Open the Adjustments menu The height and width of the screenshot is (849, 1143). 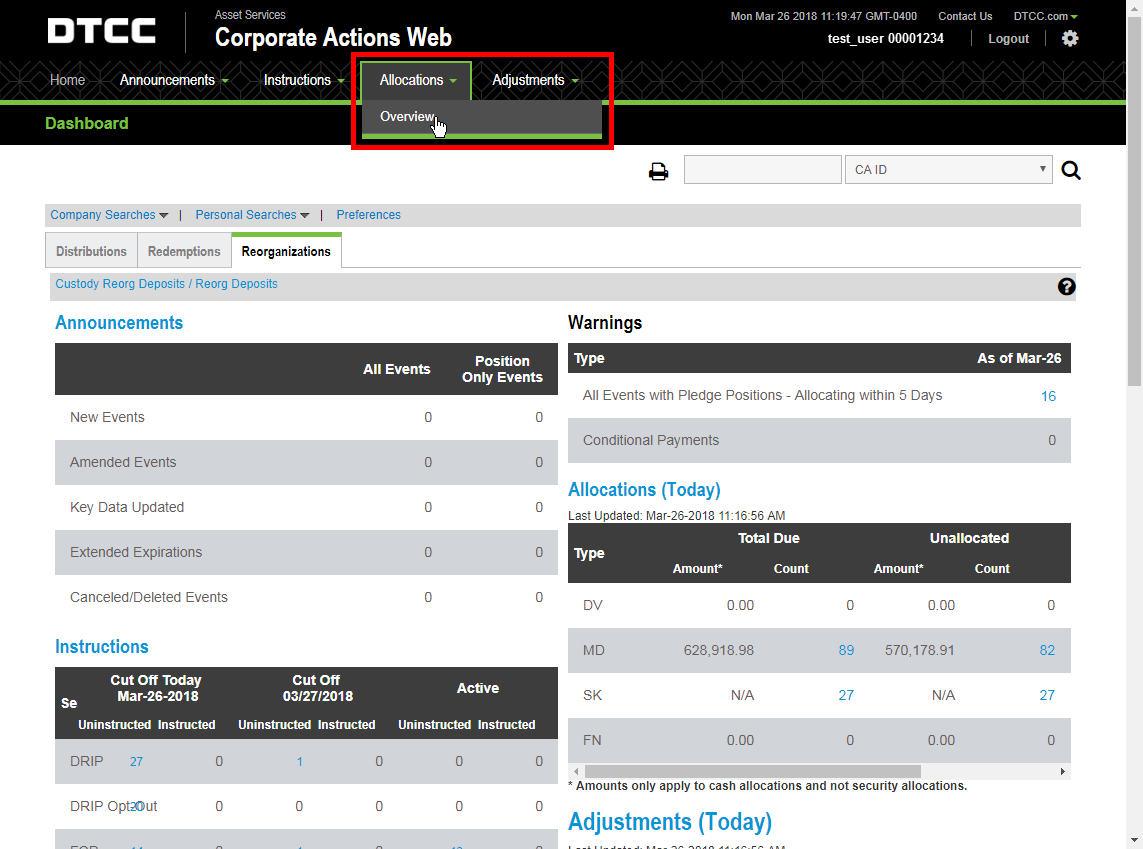tap(535, 80)
